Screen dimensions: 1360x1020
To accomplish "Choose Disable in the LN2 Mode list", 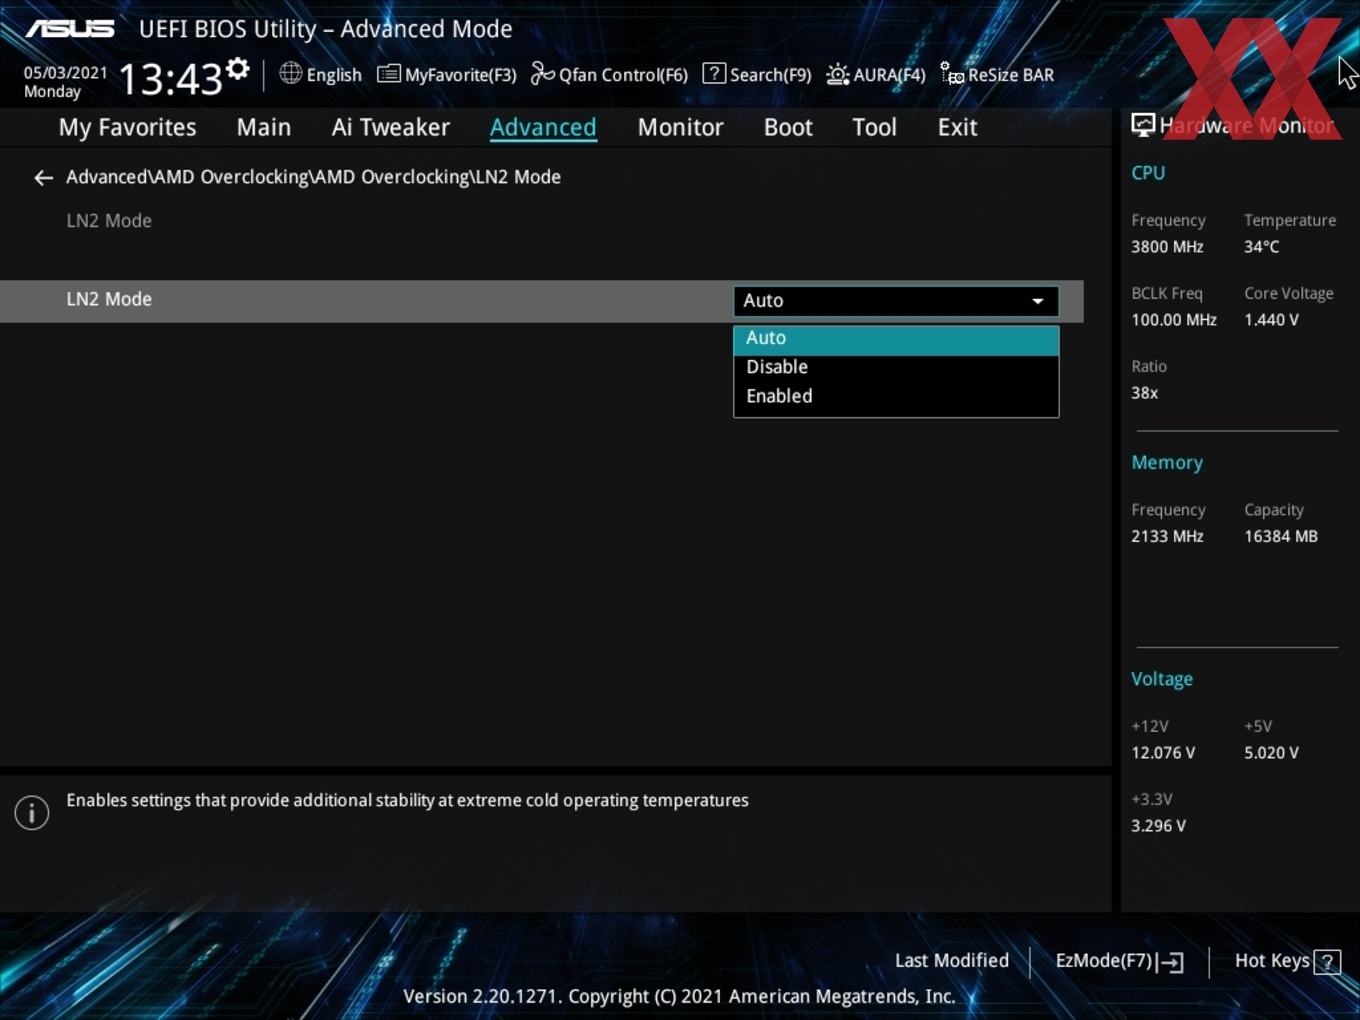I will (x=896, y=367).
